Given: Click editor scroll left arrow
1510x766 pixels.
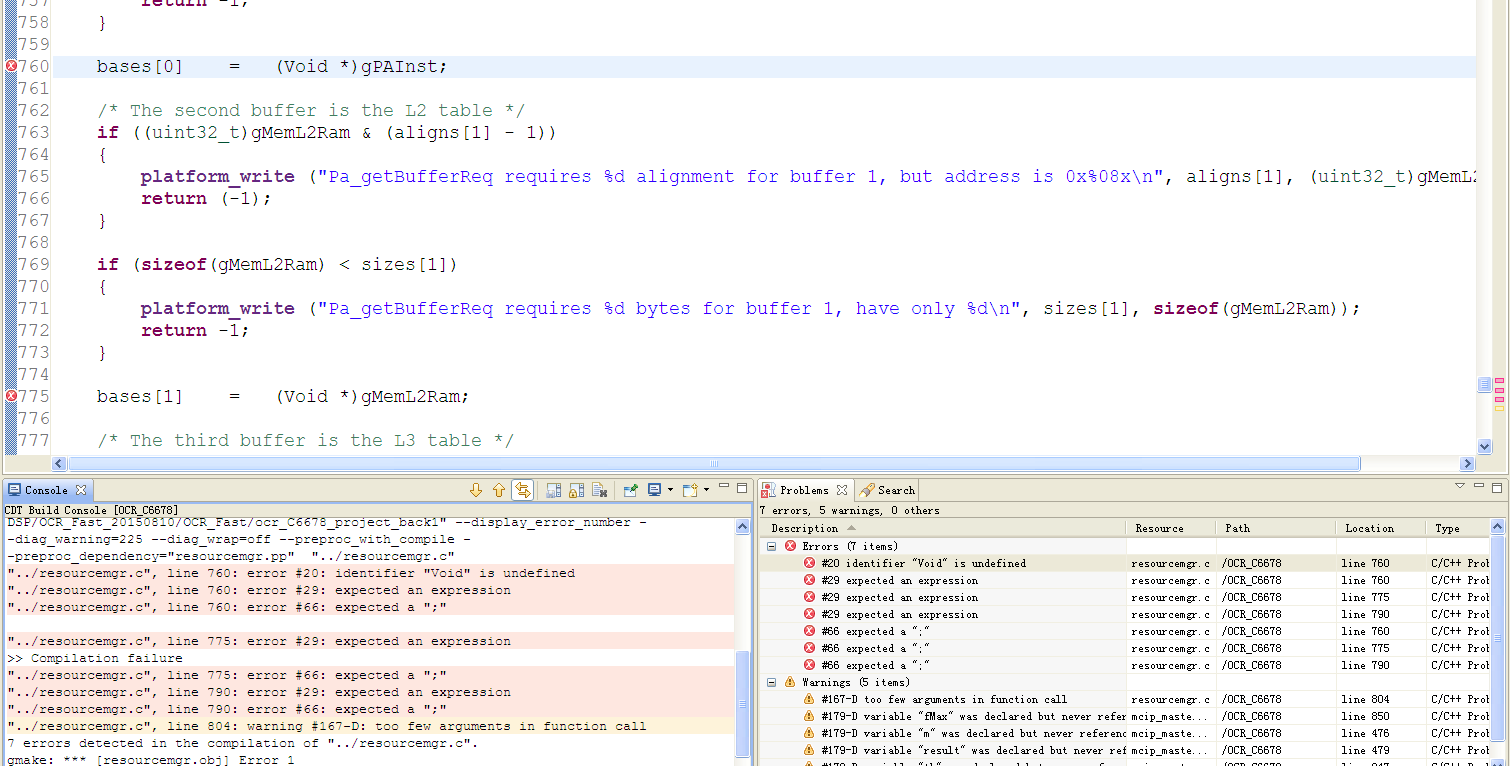Looking at the screenshot, I should pos(59,464).
